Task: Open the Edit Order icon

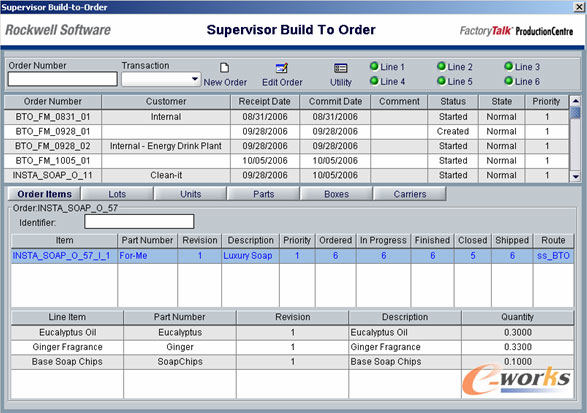Action: click(282, 68)
